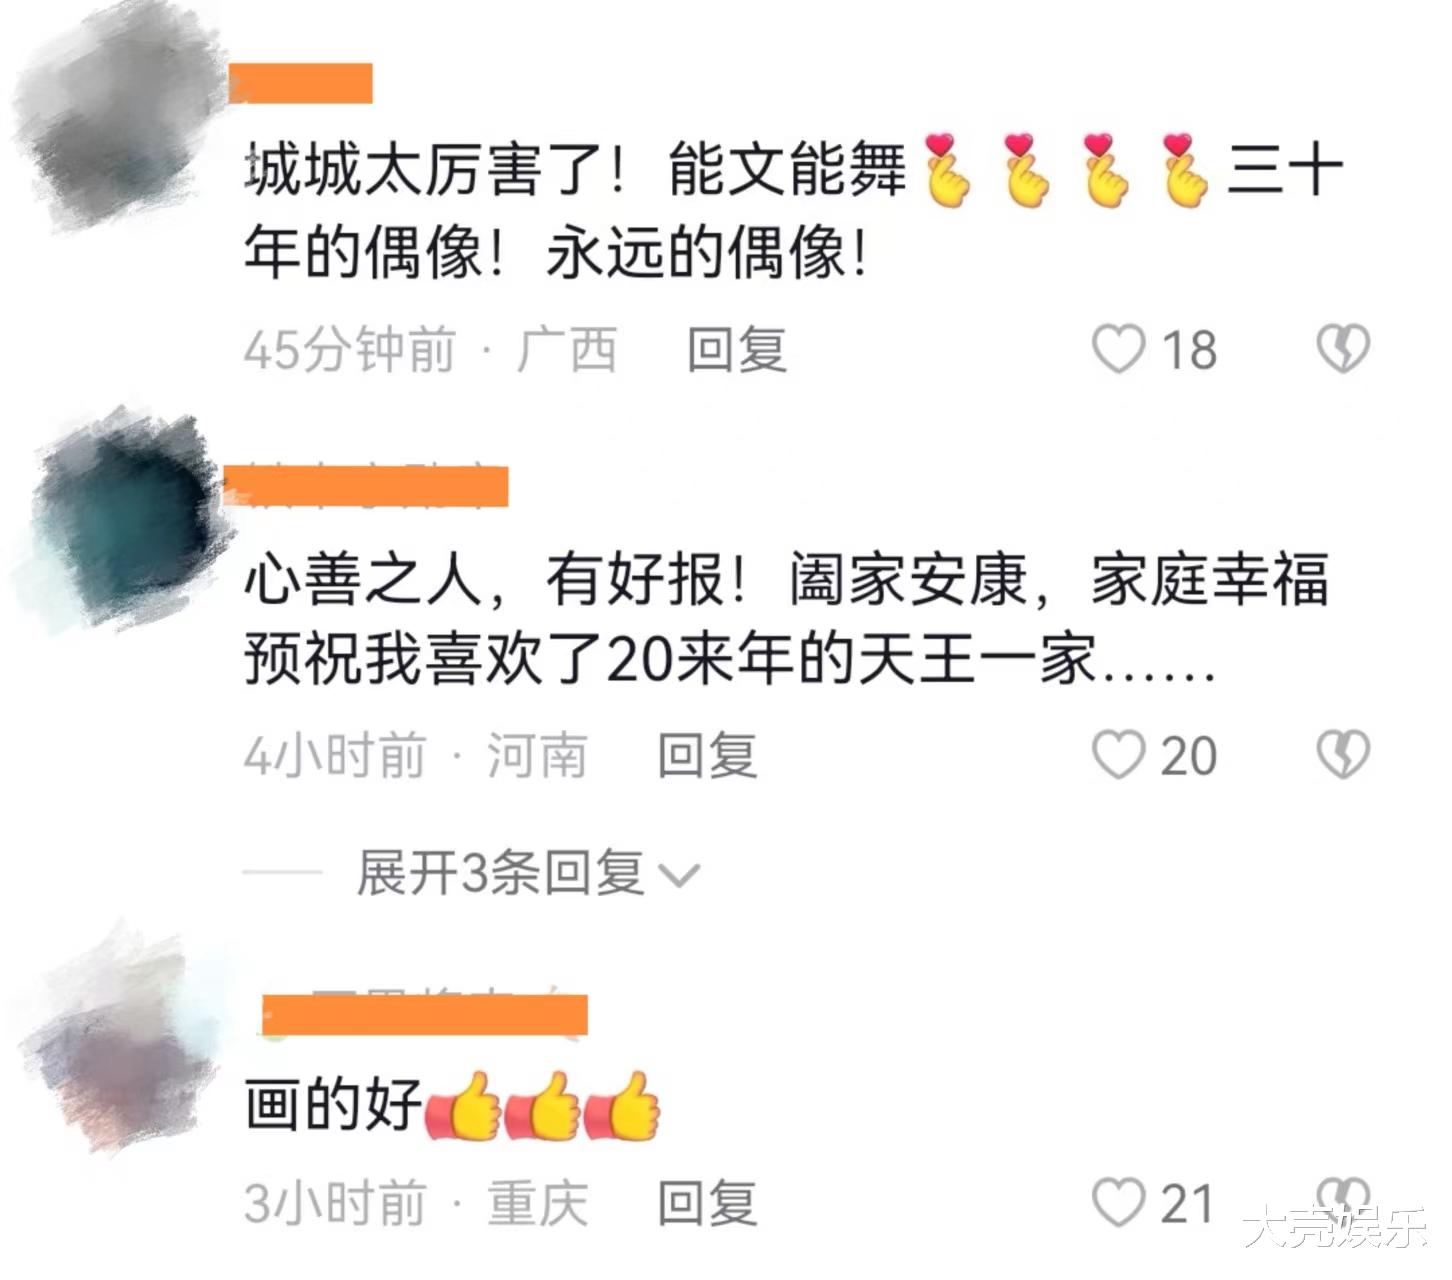The width and height of the screenshot is (1452, 1280).
Task: Reply to the 4小时前 Henan comment
Action: click(707, 755)
